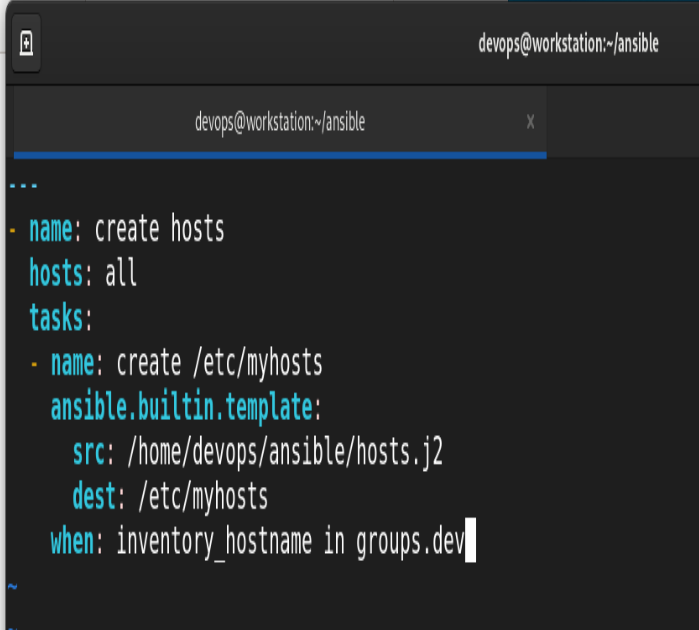Image resolution: width=699 pixels, height=630 pixels.
Task: Click the '/etc/myhosts' destination value
Action: point(203,498)
